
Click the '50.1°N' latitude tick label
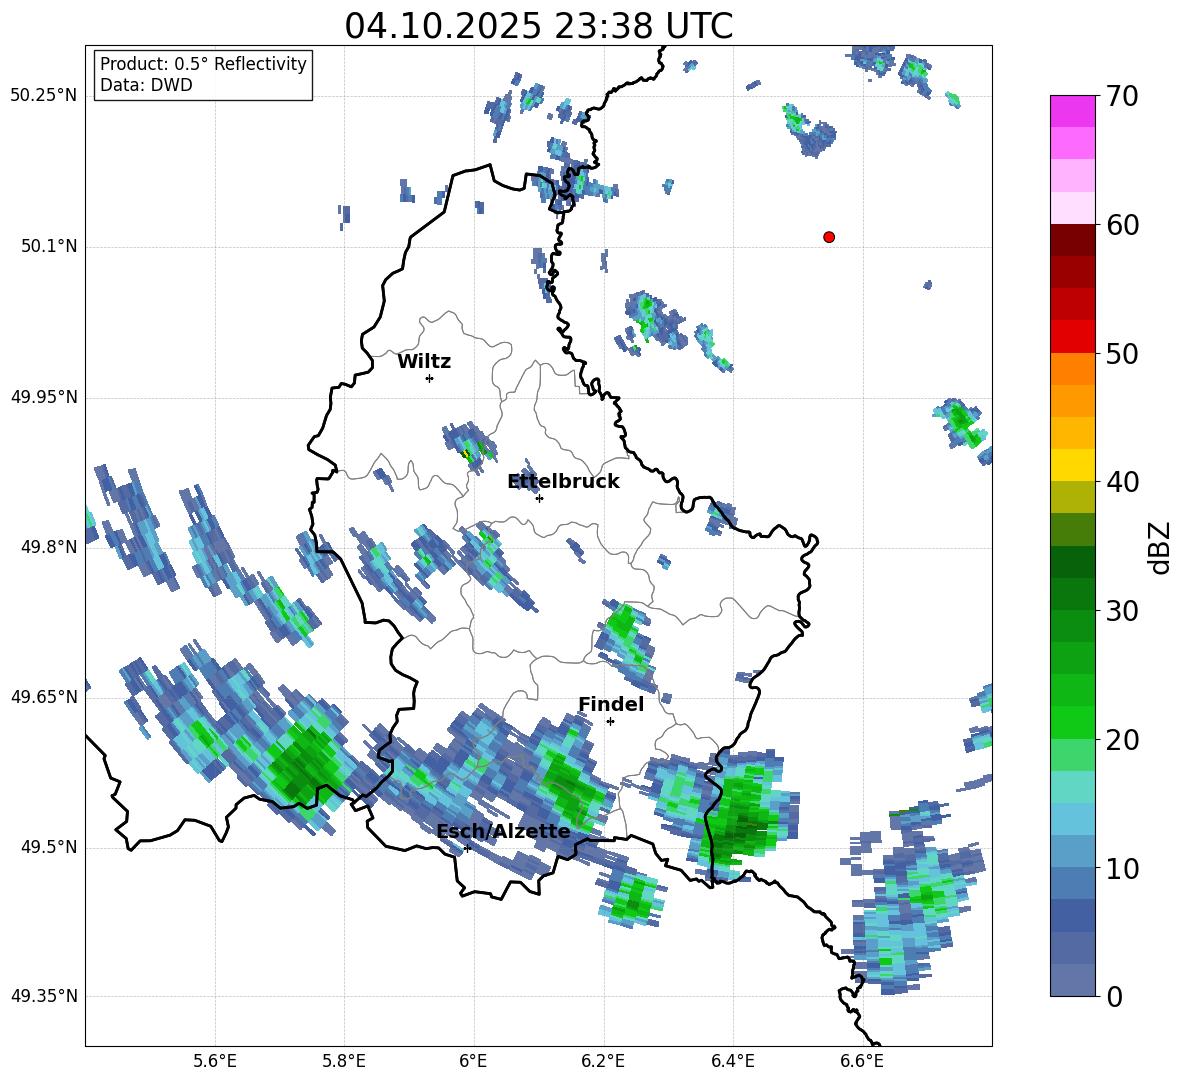[48, 246]
